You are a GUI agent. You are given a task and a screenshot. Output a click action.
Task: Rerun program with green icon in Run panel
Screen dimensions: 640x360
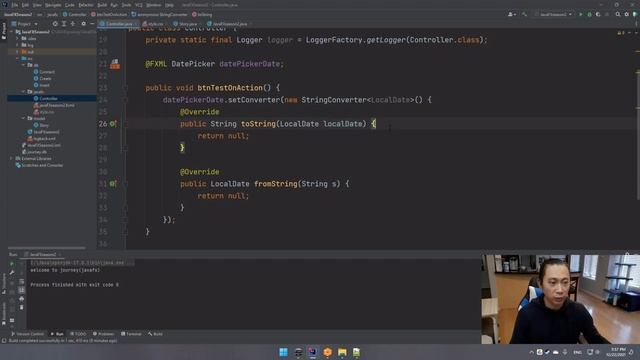point(12,264)
